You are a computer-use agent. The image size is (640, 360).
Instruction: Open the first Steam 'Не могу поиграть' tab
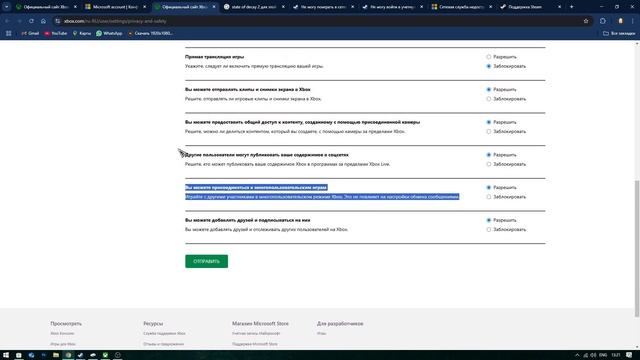[323, 7]
